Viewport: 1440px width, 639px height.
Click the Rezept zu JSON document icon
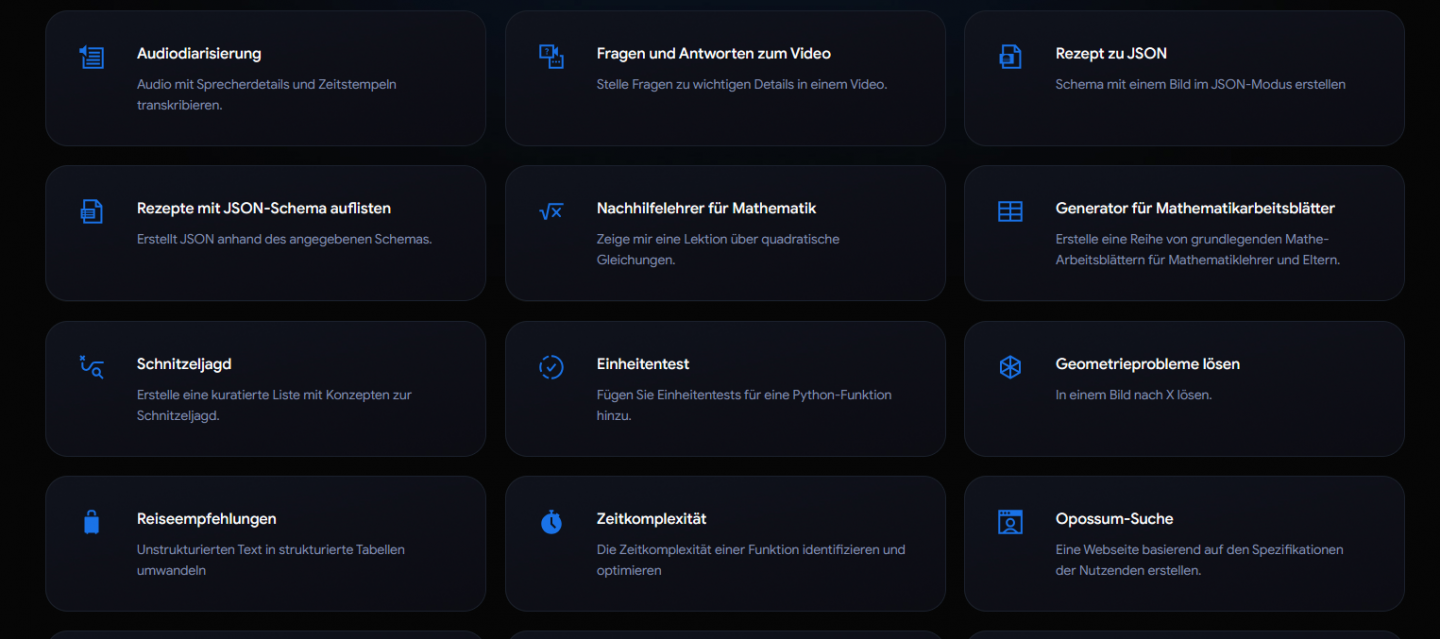pyautogui.click(x=1010, y=56)
